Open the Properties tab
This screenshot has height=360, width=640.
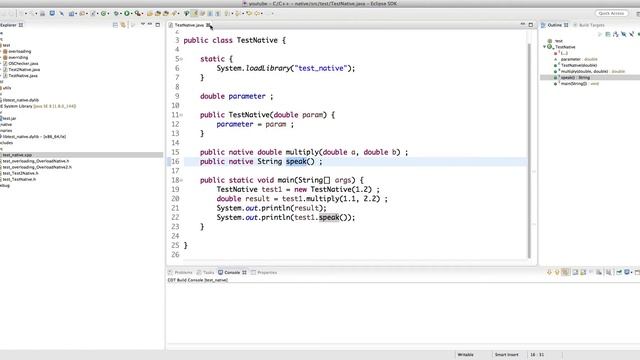[264, 272]
